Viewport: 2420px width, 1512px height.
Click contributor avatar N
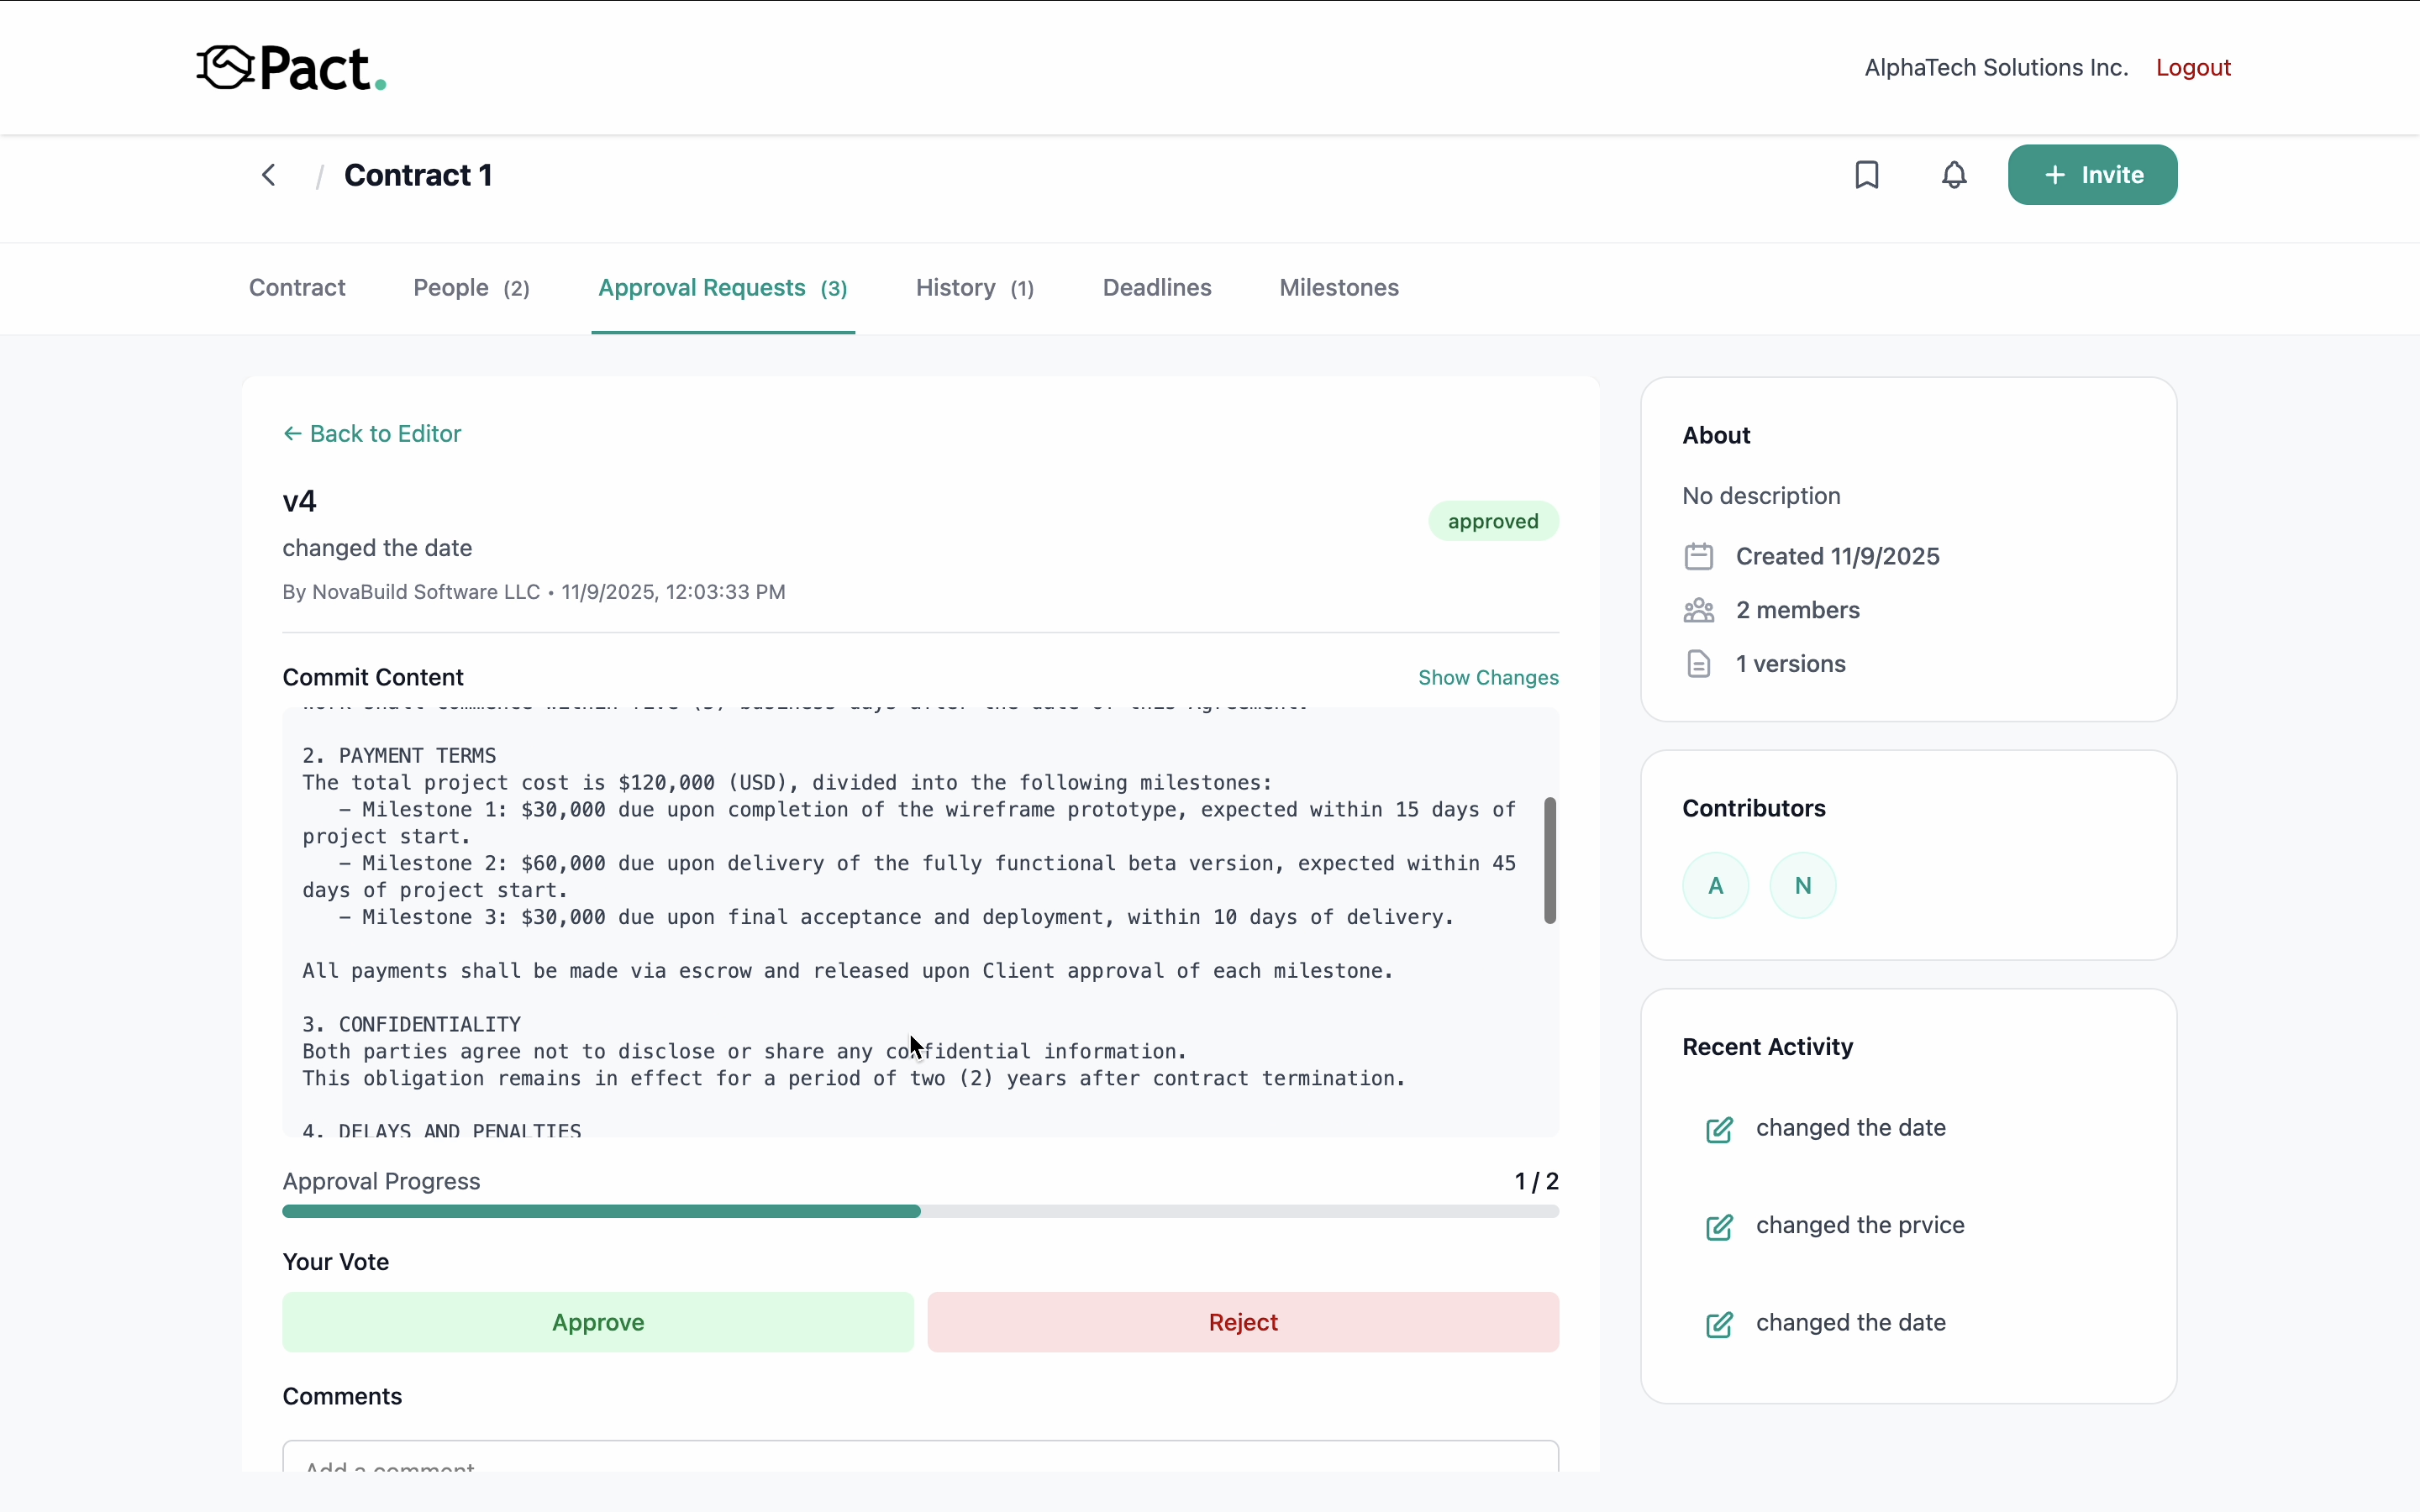(1802, 885)
